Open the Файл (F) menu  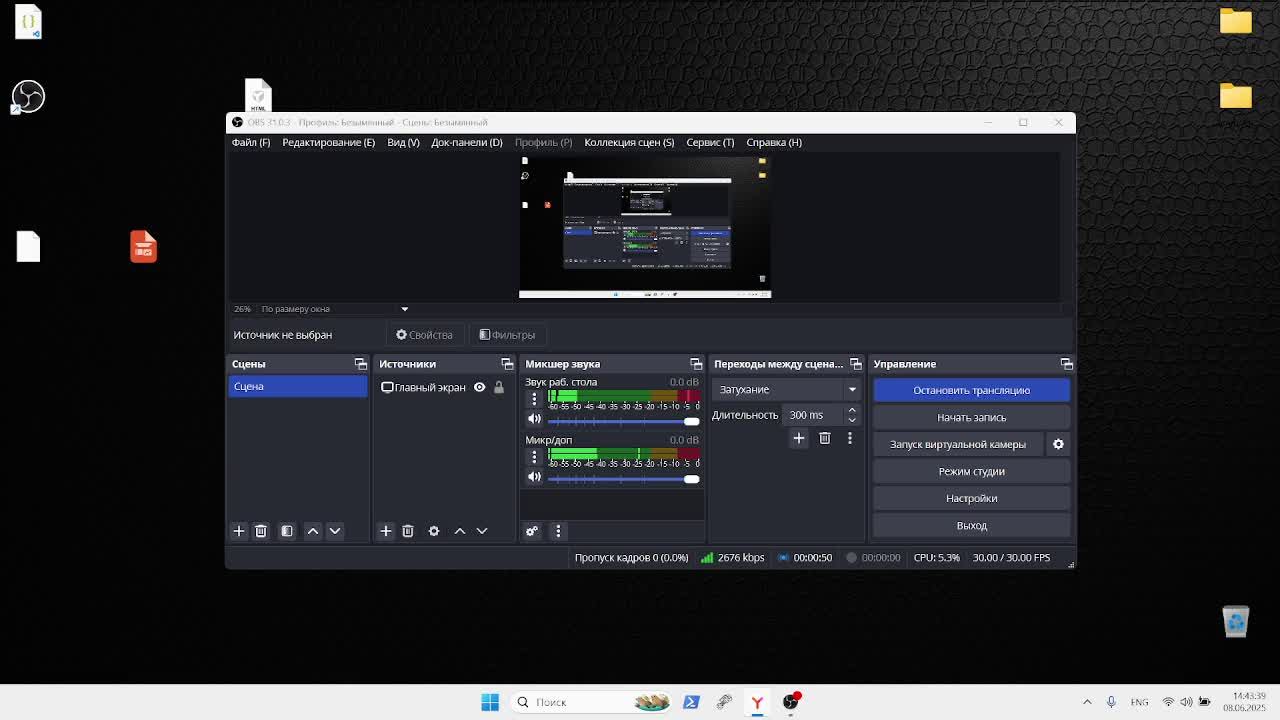251,142
